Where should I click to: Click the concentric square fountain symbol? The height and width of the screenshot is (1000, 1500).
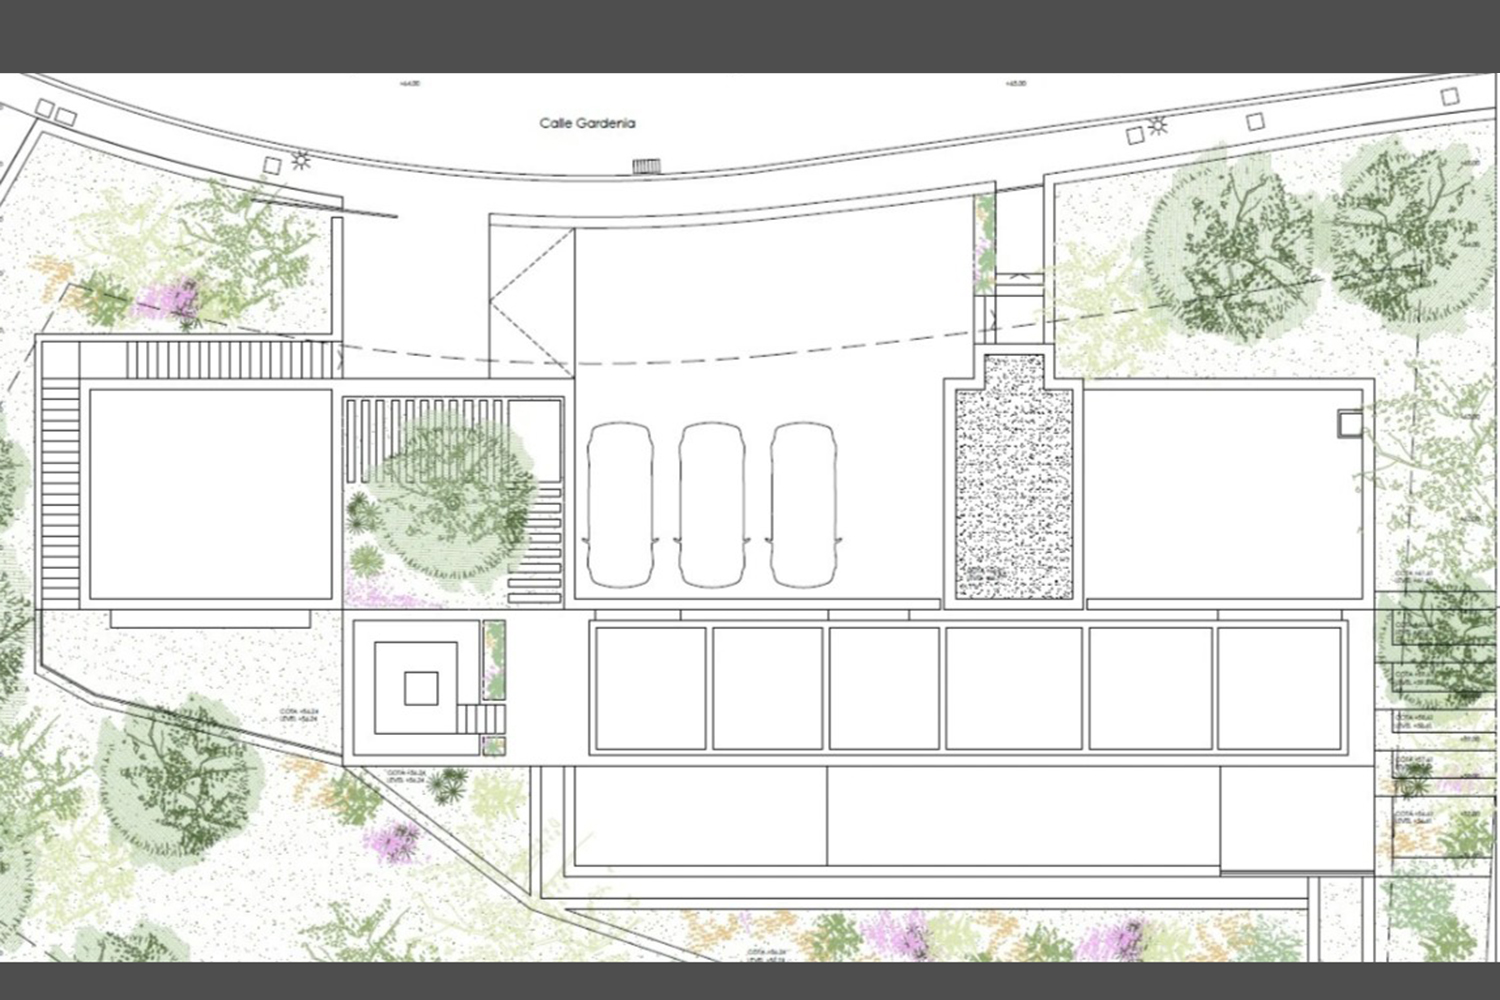tap(420, 688)
